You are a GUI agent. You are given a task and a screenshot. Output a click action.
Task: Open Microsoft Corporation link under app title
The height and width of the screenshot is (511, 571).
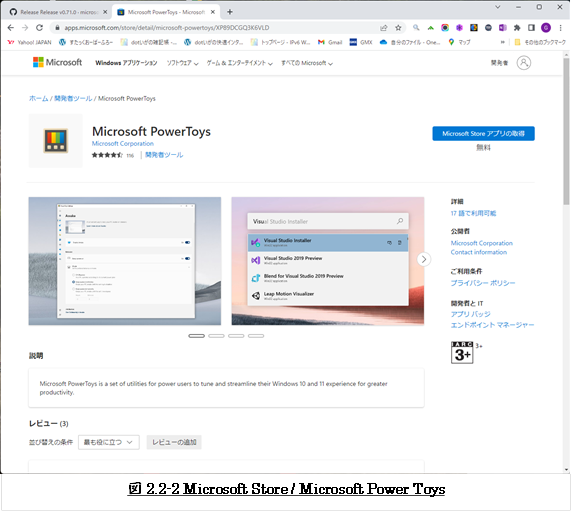click(x=123, y=144)
